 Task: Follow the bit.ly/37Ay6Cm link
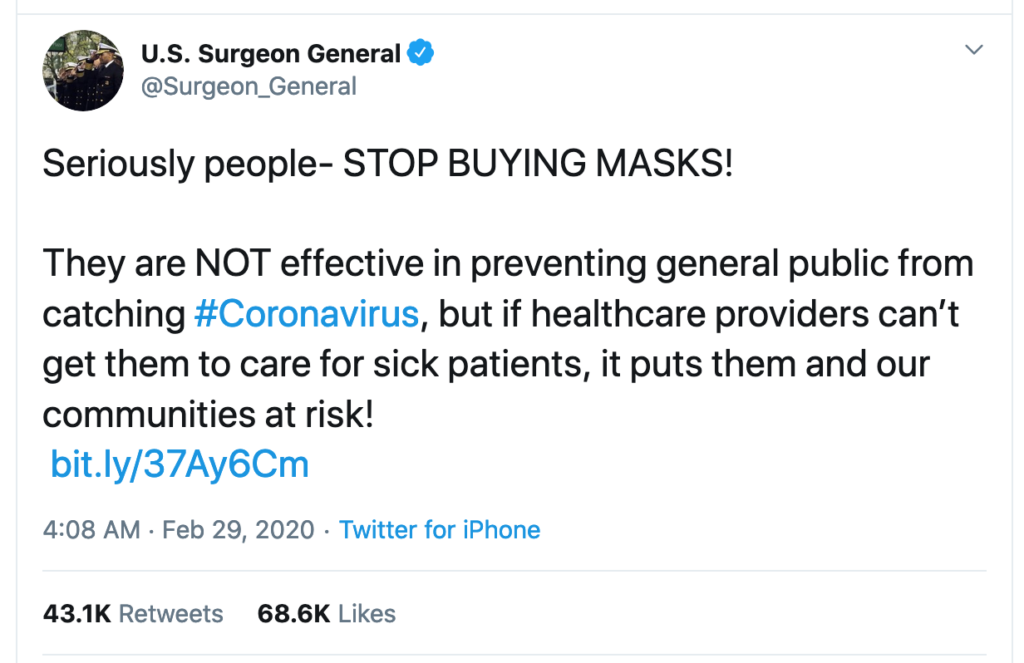(x=180, y=464)
